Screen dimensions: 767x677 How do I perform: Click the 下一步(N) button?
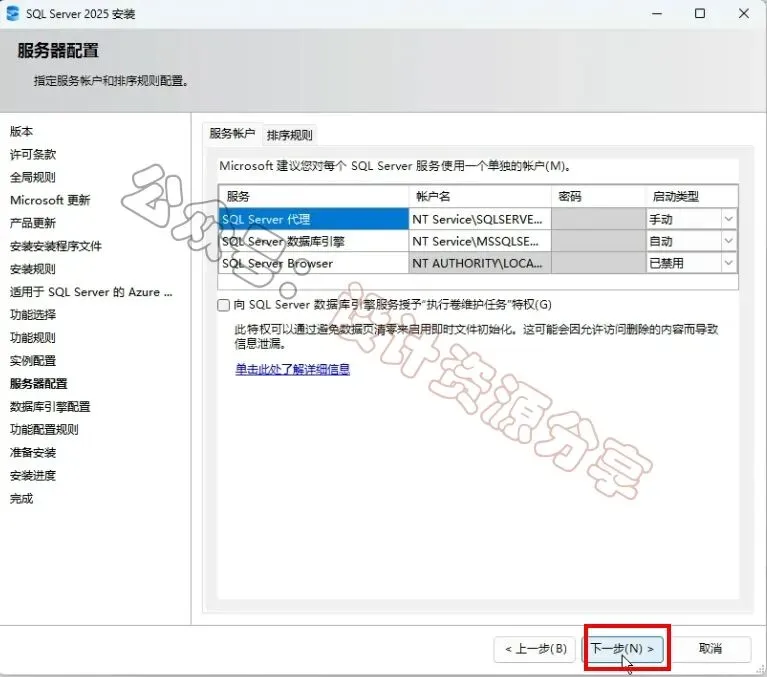[623, 649]
